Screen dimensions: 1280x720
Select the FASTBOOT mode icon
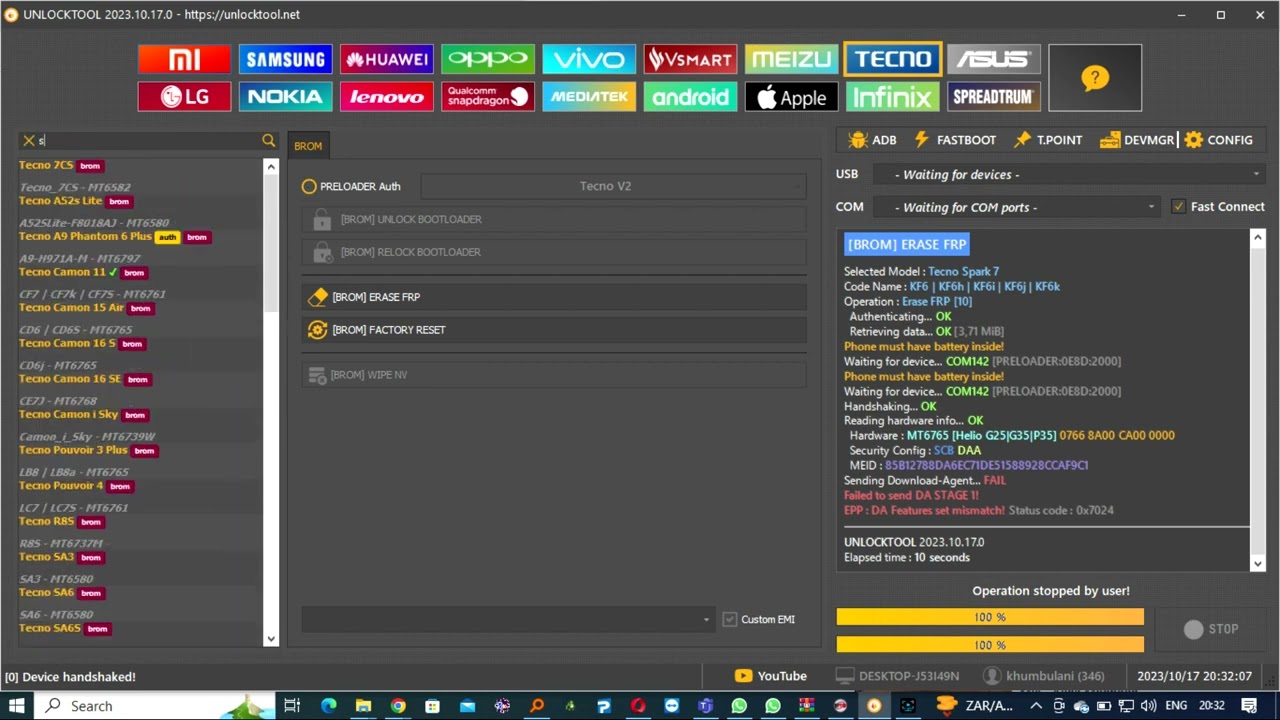click(921, 140)
